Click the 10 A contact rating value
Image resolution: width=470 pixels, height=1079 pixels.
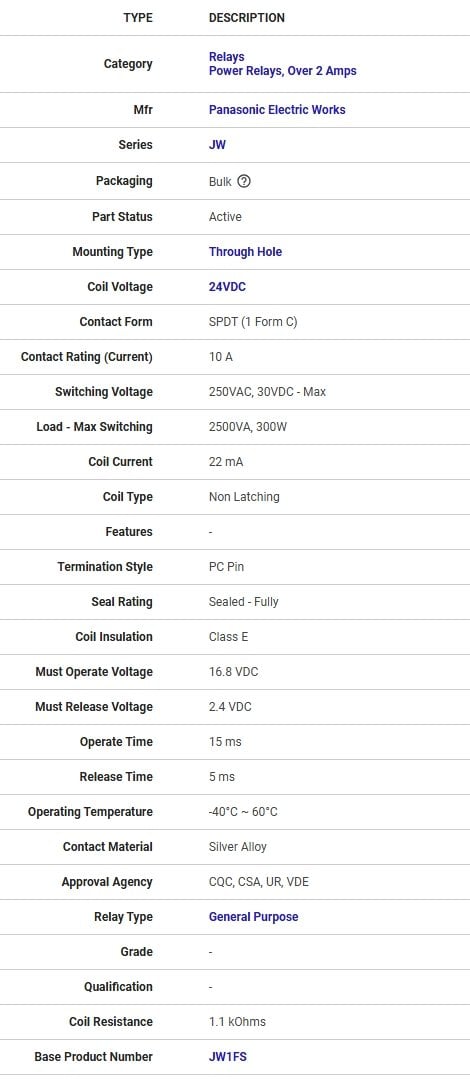tap(221, 357)
